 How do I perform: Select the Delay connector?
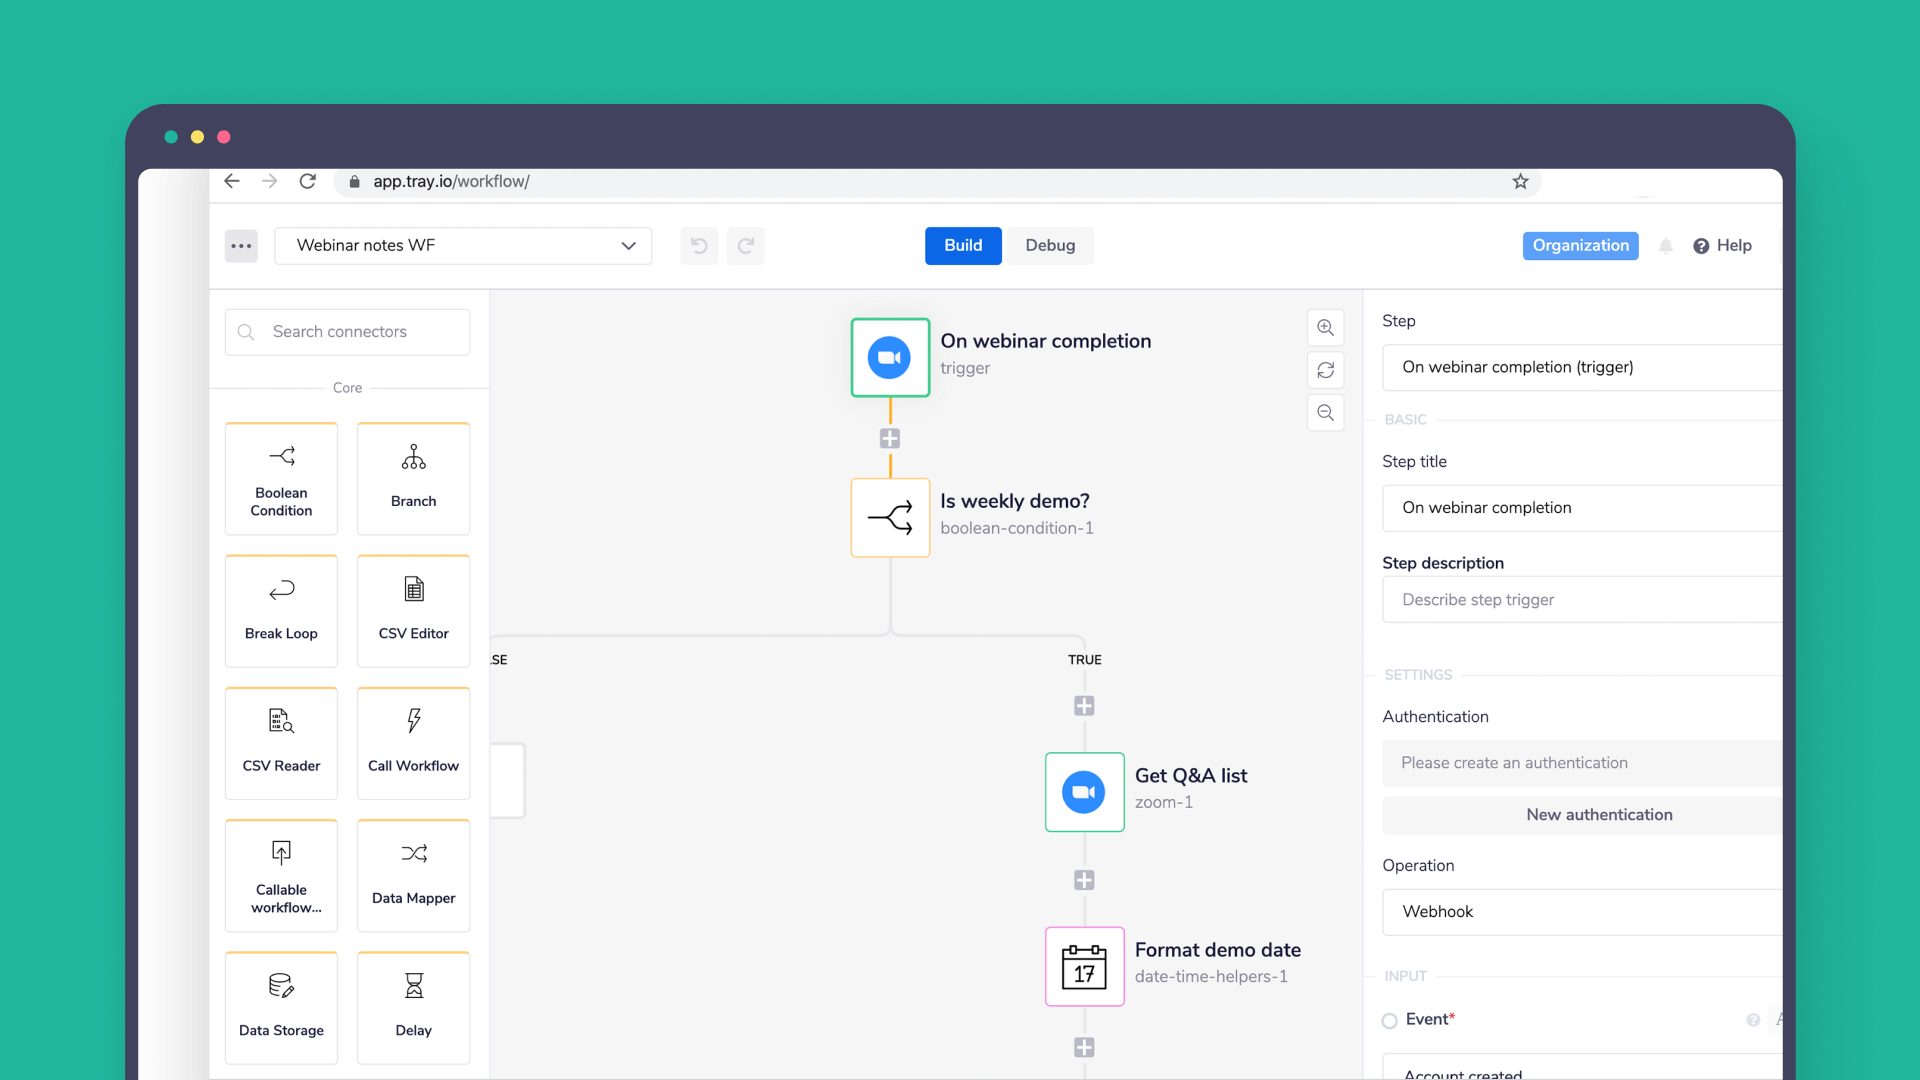[413, 1007]
